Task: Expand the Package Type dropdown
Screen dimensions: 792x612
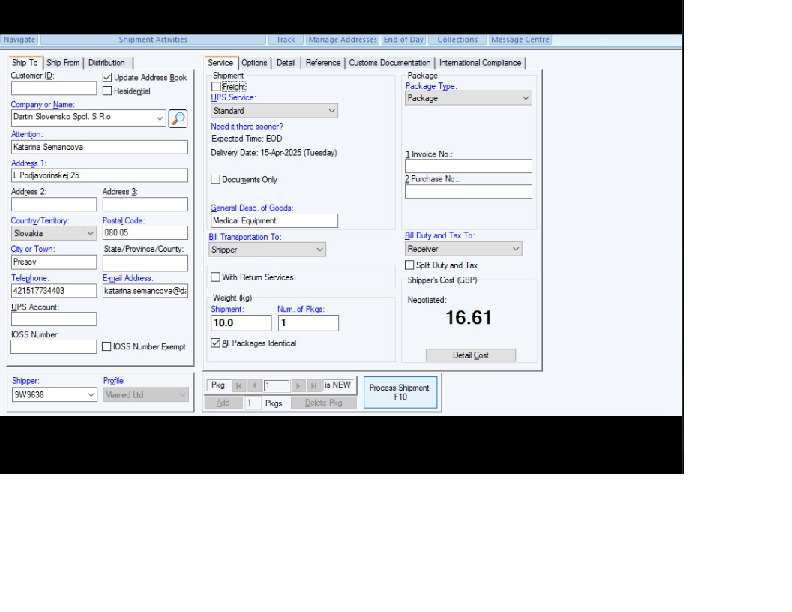Action: pos(525,99)
